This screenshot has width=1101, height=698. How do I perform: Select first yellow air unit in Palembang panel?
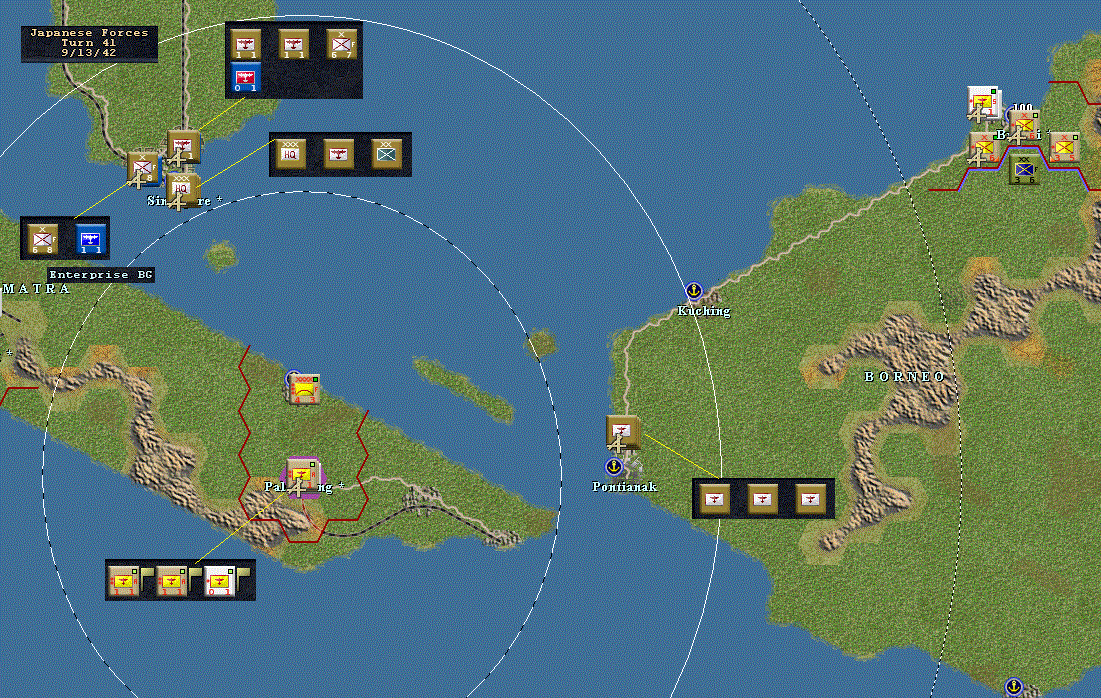(x=124, y=581)
